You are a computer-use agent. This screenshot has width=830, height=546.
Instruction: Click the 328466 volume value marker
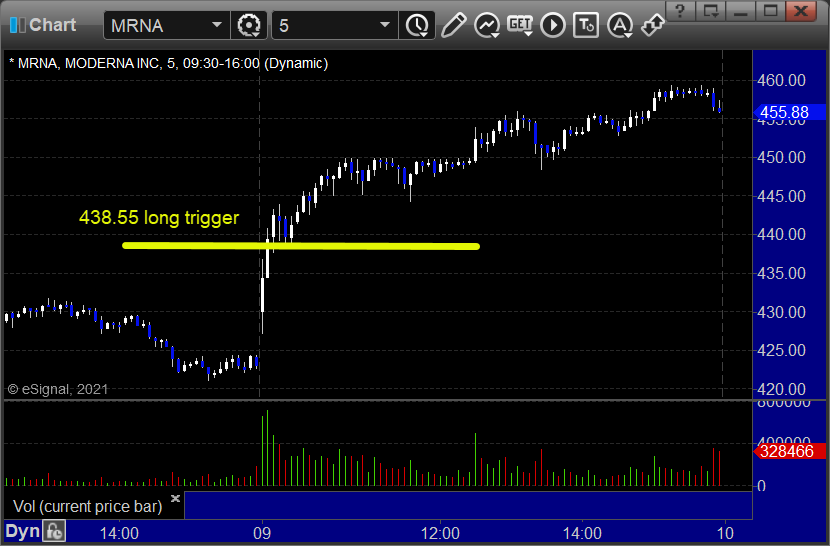(788, 451)
